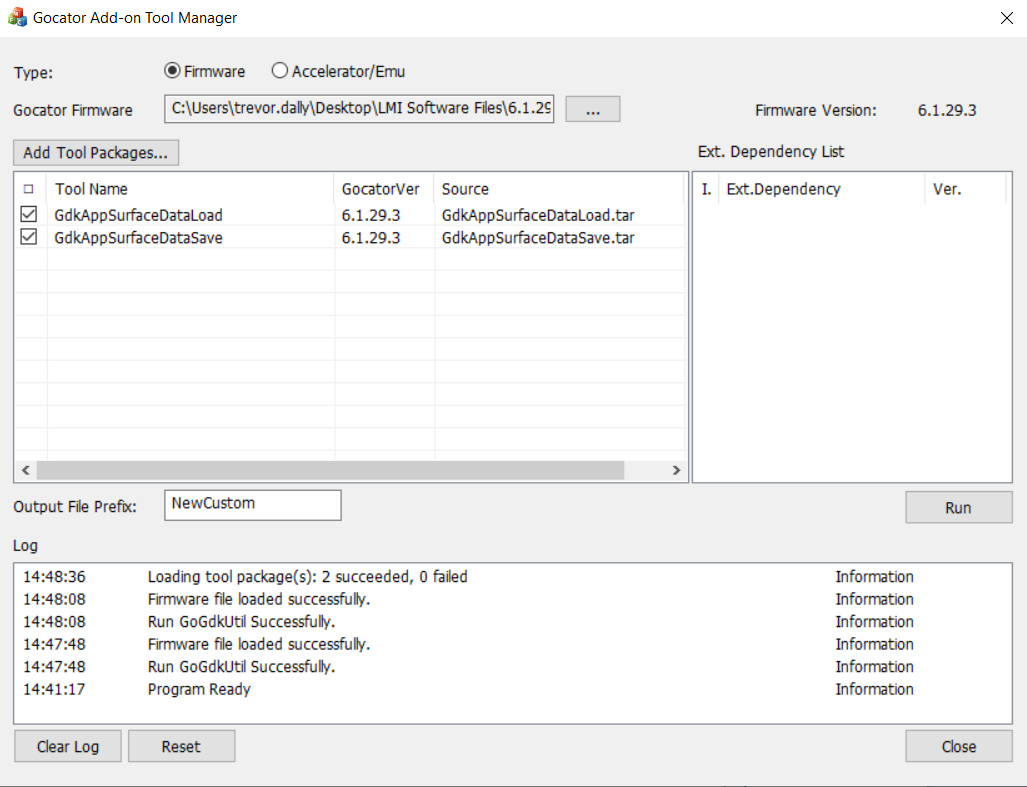Viewport: 1027px width, 787px height.
Task: Click the left scroll arrow of tool list
Action: [26, 470]
